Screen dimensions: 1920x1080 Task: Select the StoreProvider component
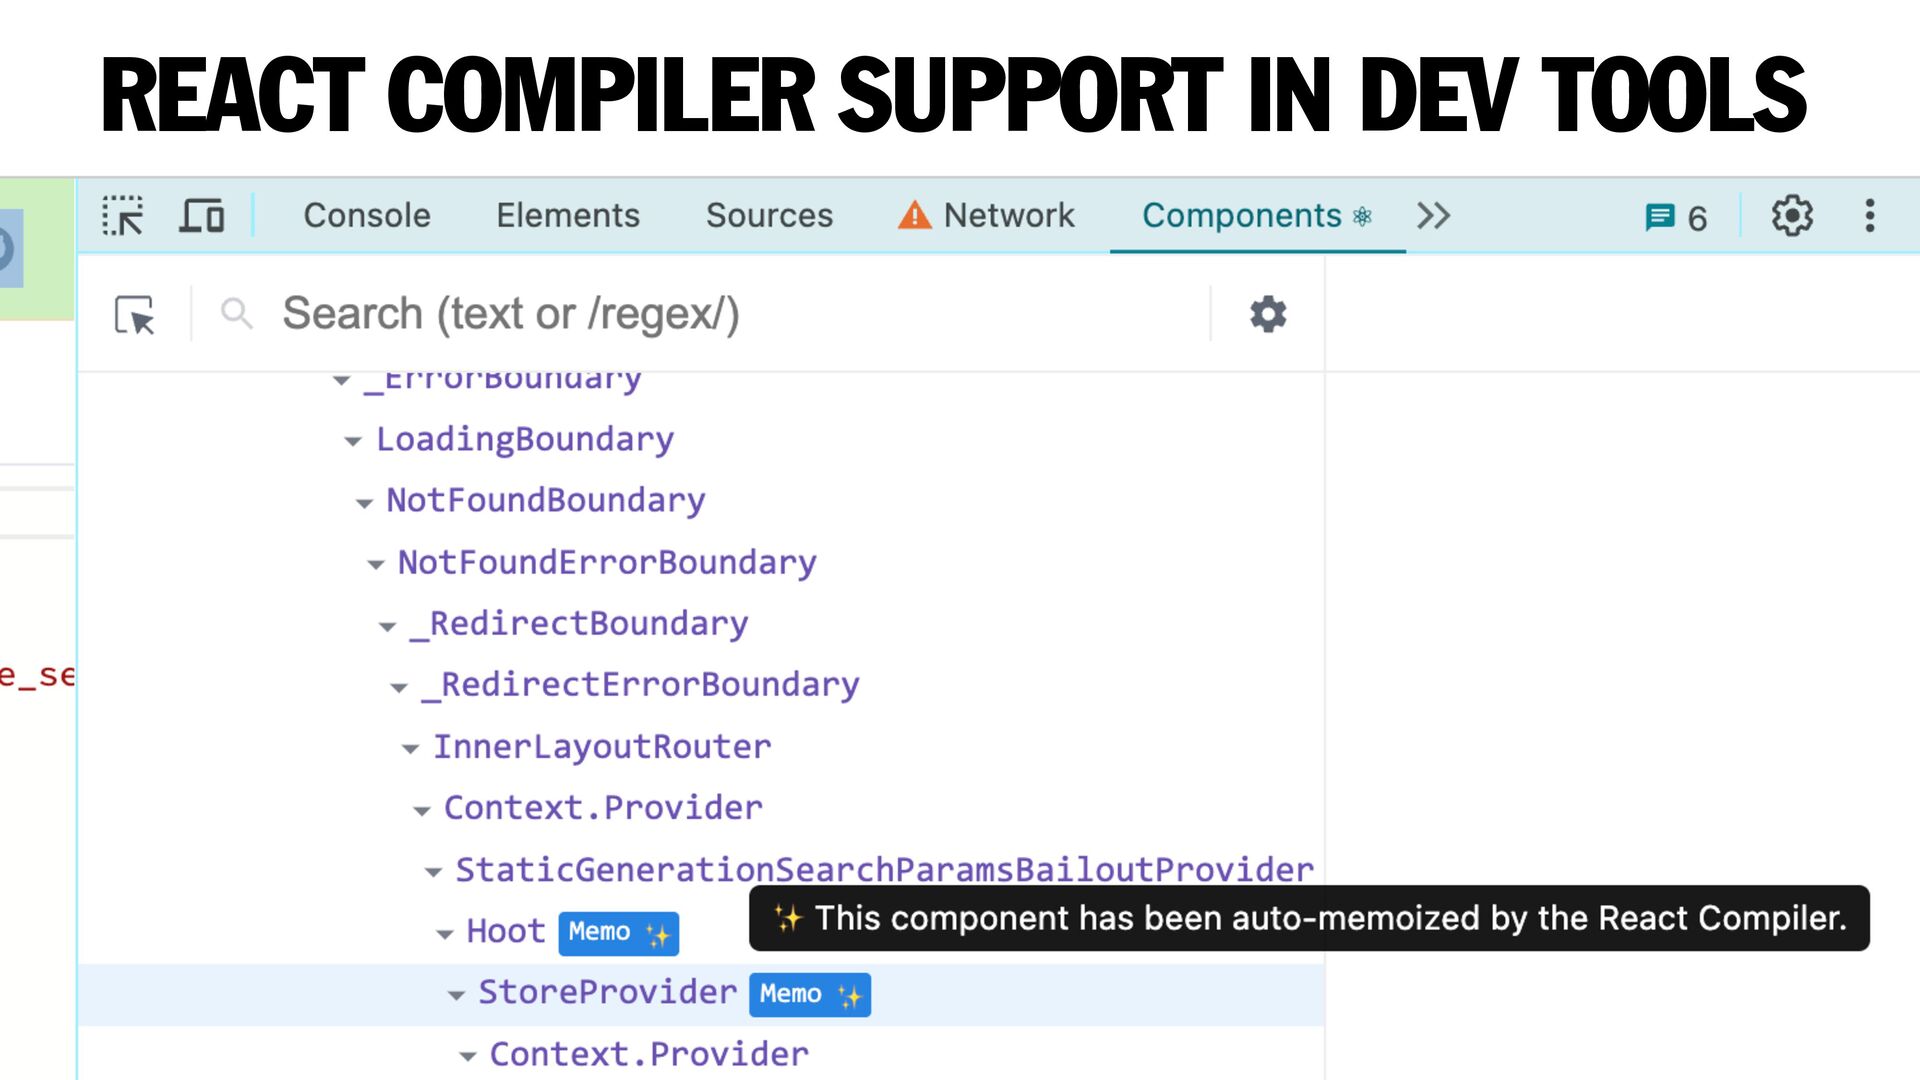pyautogui.click(x=607, y=993)
